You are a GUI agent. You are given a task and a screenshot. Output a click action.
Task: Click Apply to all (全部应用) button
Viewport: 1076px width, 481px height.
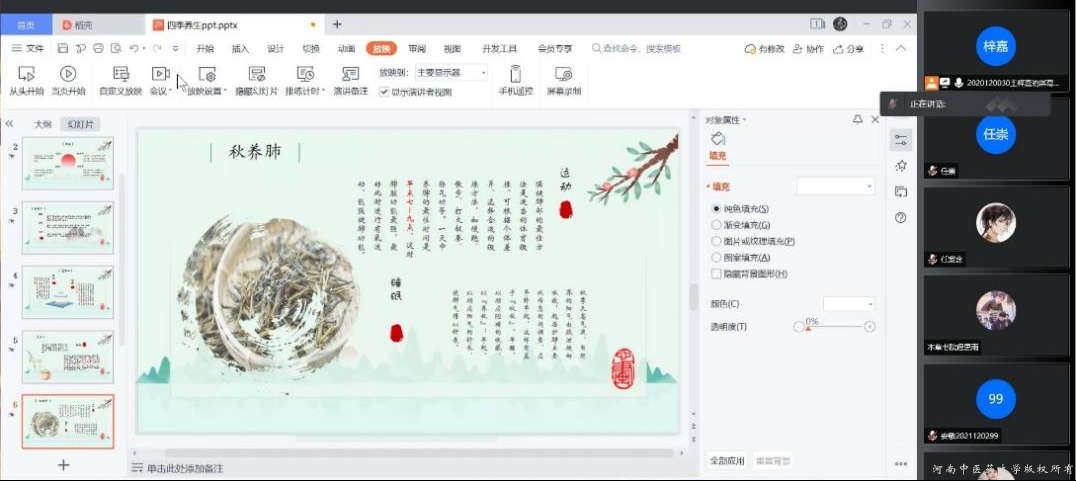(x=727, y=461)
